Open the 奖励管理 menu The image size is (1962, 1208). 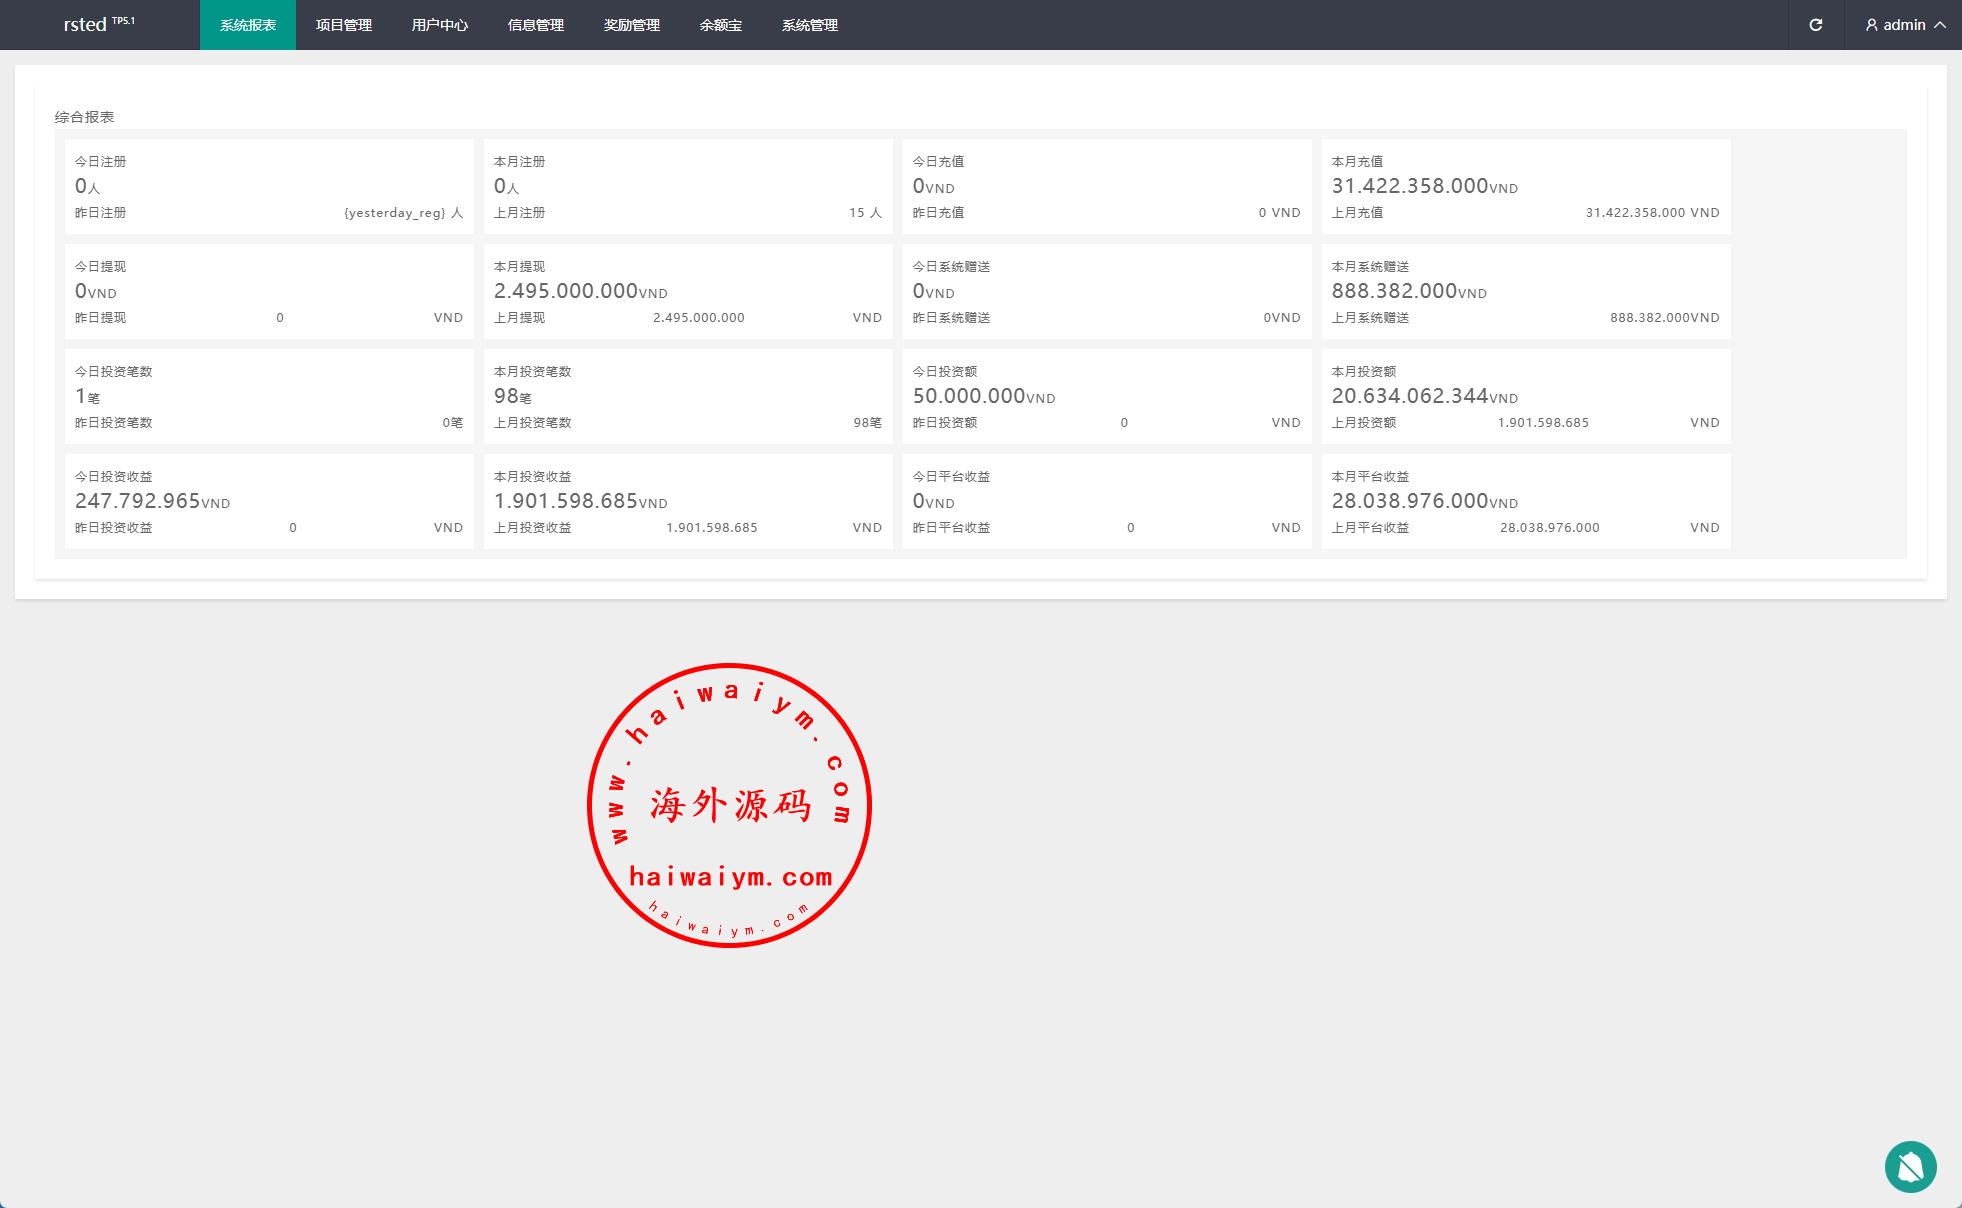tap(632, 25)
